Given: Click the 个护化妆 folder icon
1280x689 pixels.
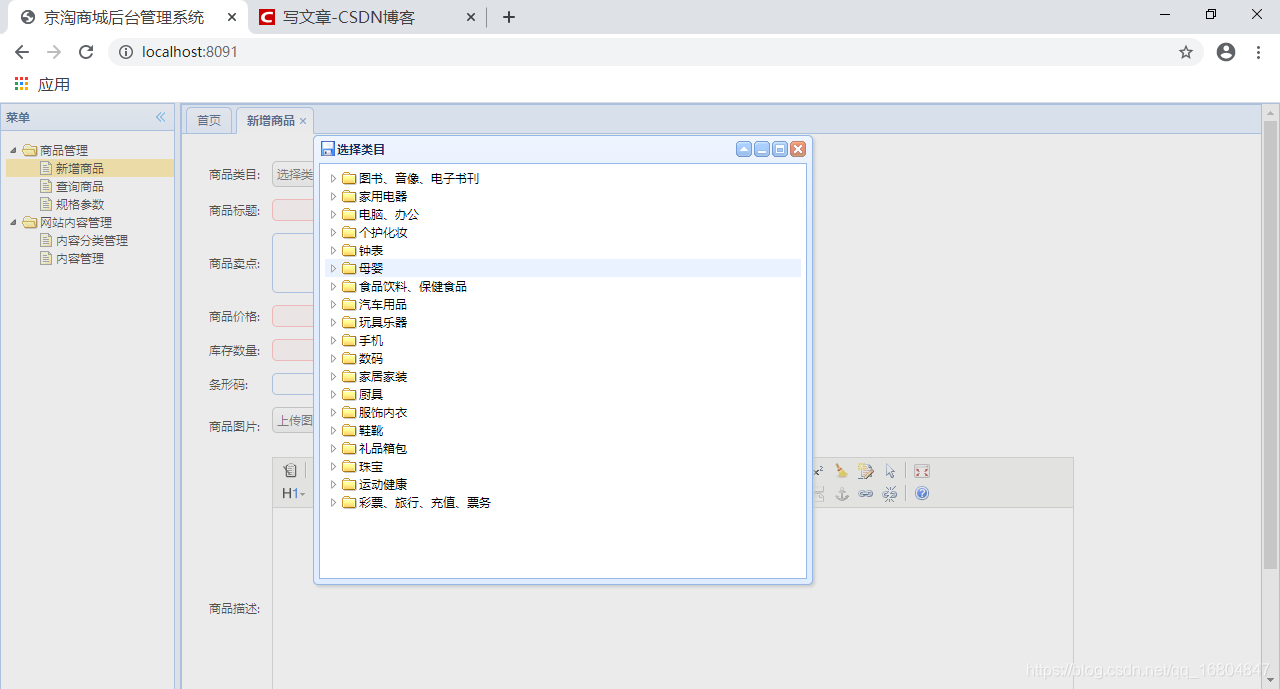Looking at the screenshot, I should click(349, 233).
